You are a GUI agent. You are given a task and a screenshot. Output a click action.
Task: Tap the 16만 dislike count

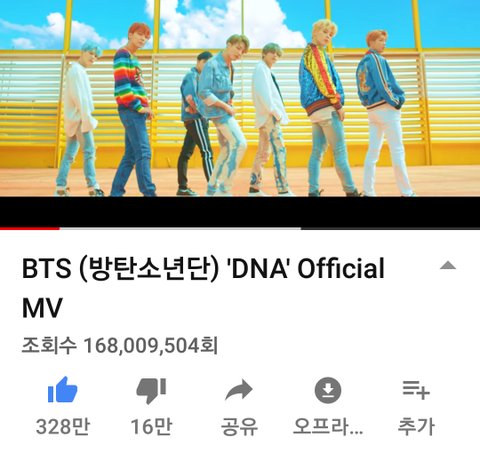(x=151, y=427)
